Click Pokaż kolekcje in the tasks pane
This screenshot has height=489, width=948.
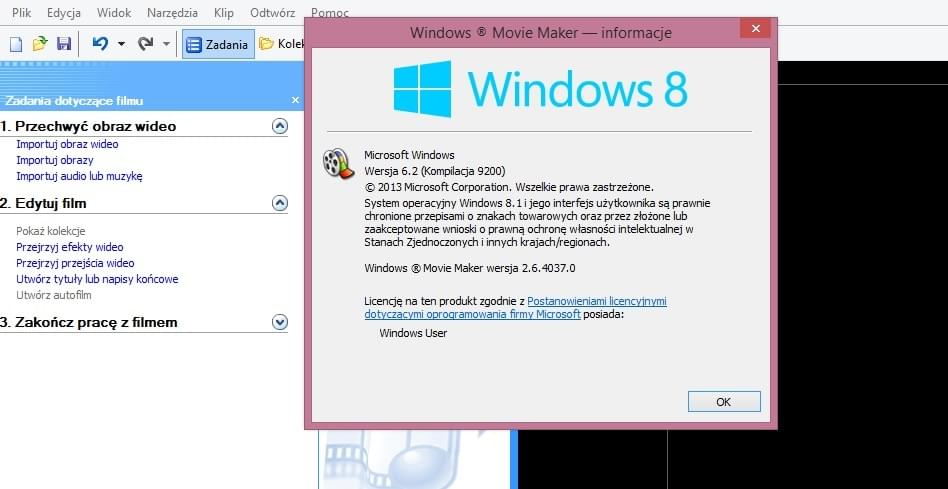tap(51, 231)
